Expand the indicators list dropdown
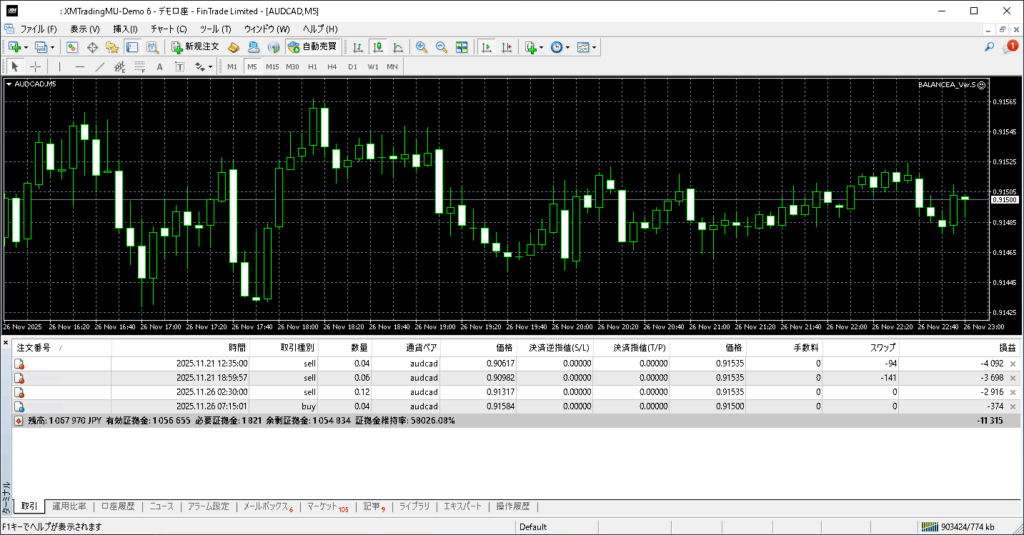The height and width of the screenshot is (535, 1024). pos(541,47)
